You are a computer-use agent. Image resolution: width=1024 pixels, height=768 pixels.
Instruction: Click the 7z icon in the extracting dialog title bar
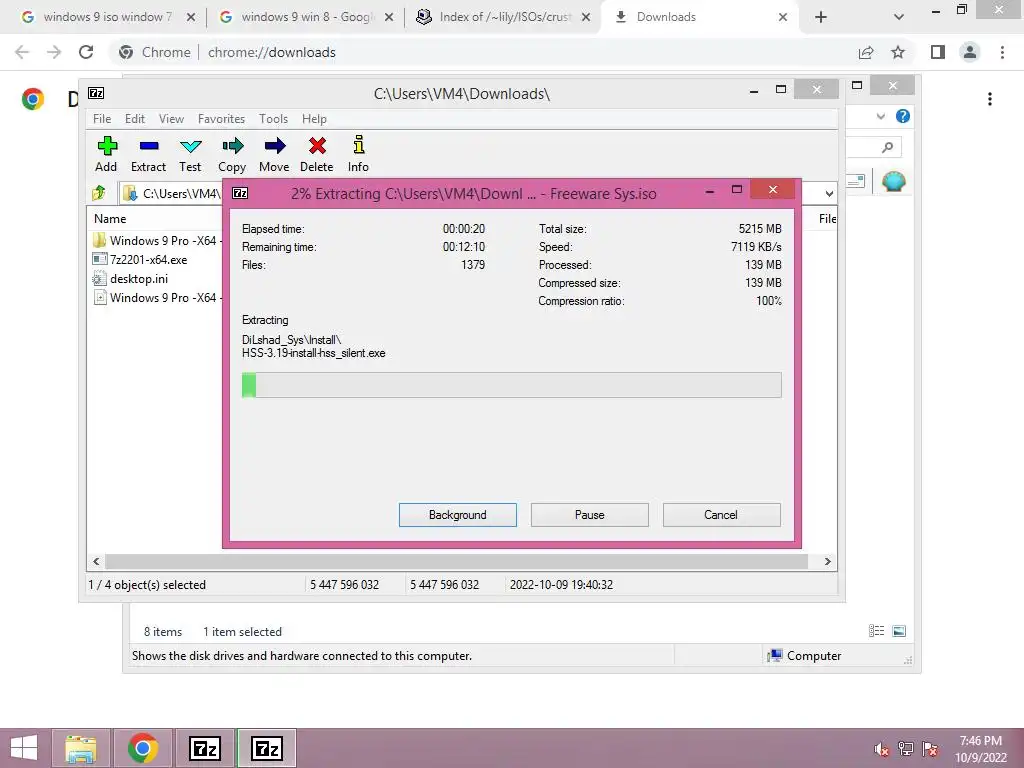tap(240, 193)
